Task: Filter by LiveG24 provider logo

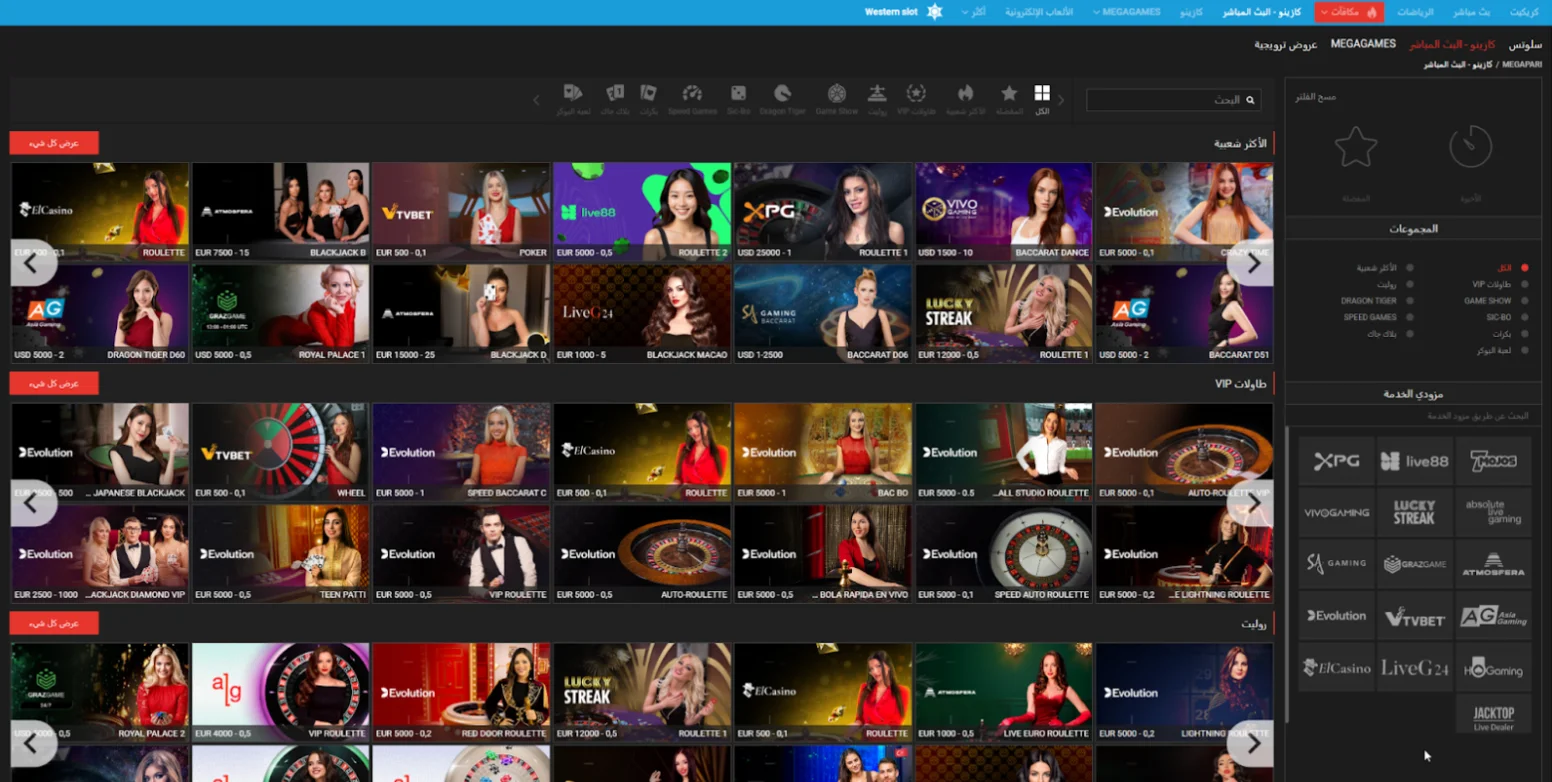Action: [1414, 667]
